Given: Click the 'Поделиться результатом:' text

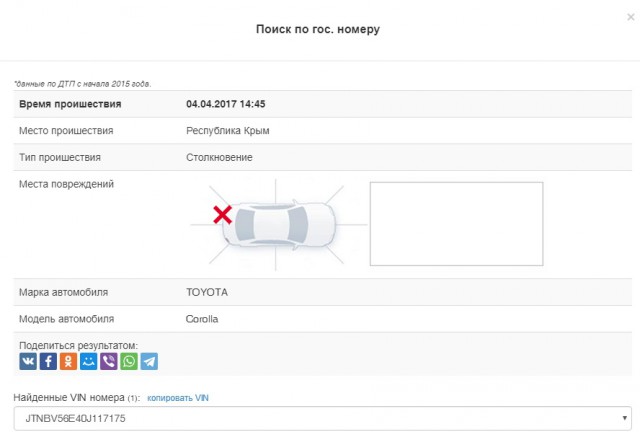Looking at the screenshot, I should [78, 345].
